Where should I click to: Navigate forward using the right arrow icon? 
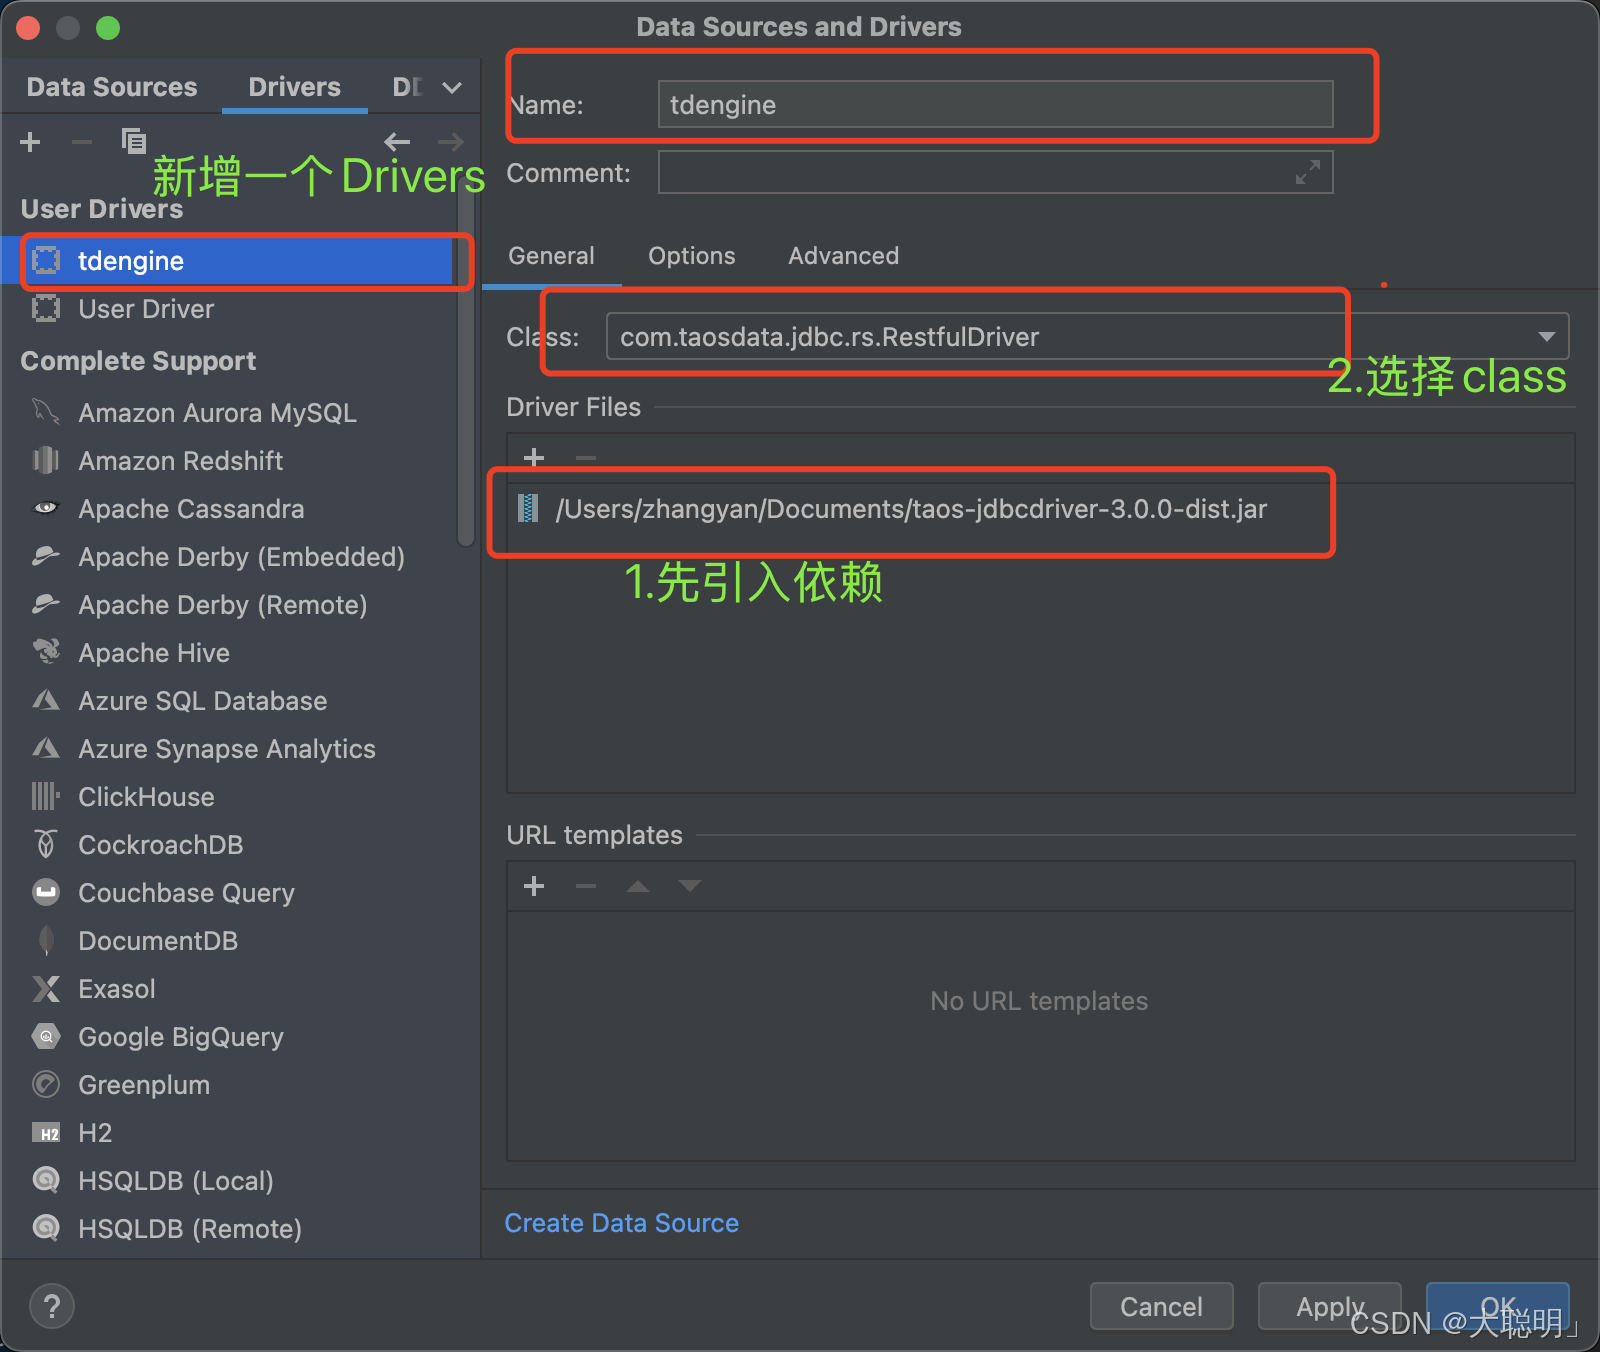450,141
